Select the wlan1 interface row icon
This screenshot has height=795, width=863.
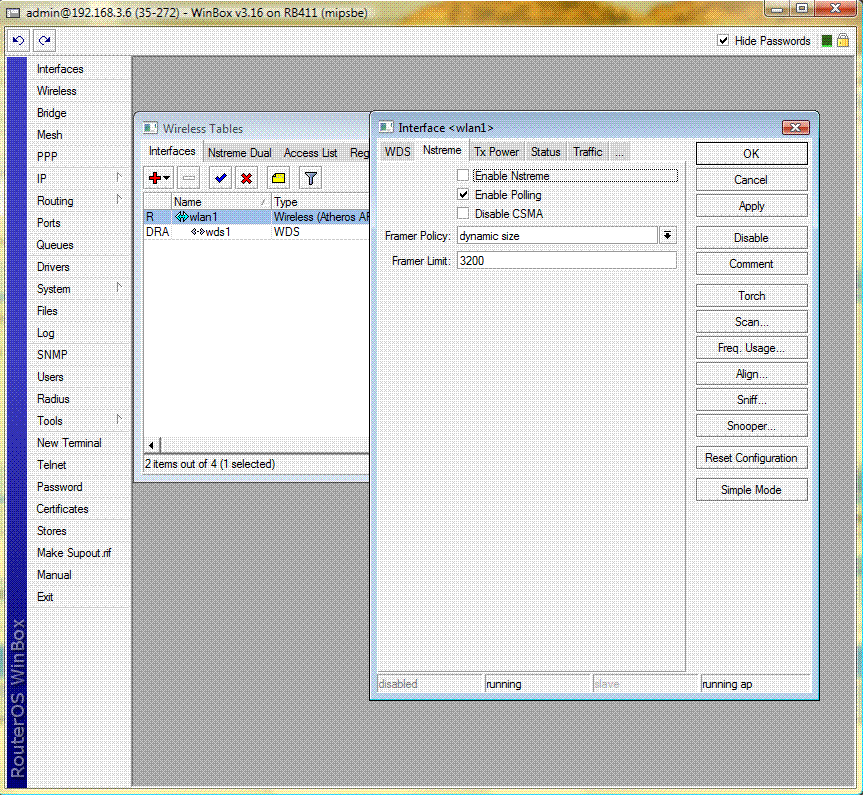(x=181, y=217)
